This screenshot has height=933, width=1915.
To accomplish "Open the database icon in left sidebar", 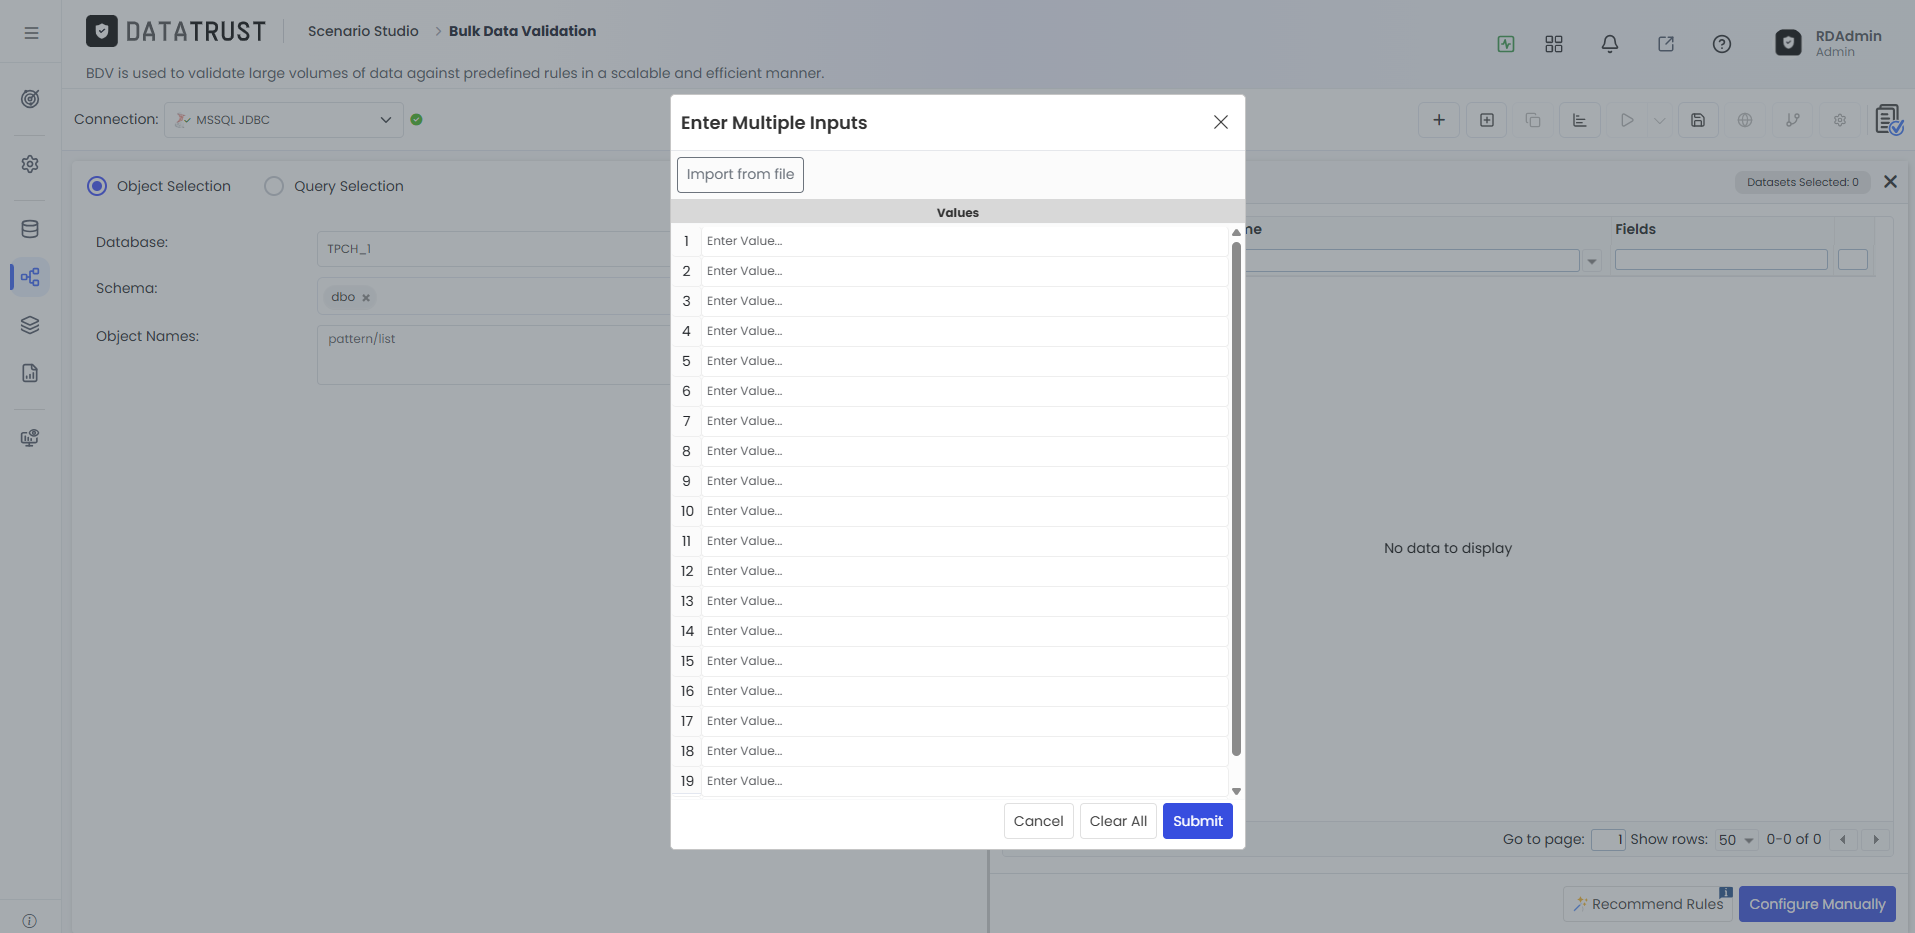I will coord(30,229).
